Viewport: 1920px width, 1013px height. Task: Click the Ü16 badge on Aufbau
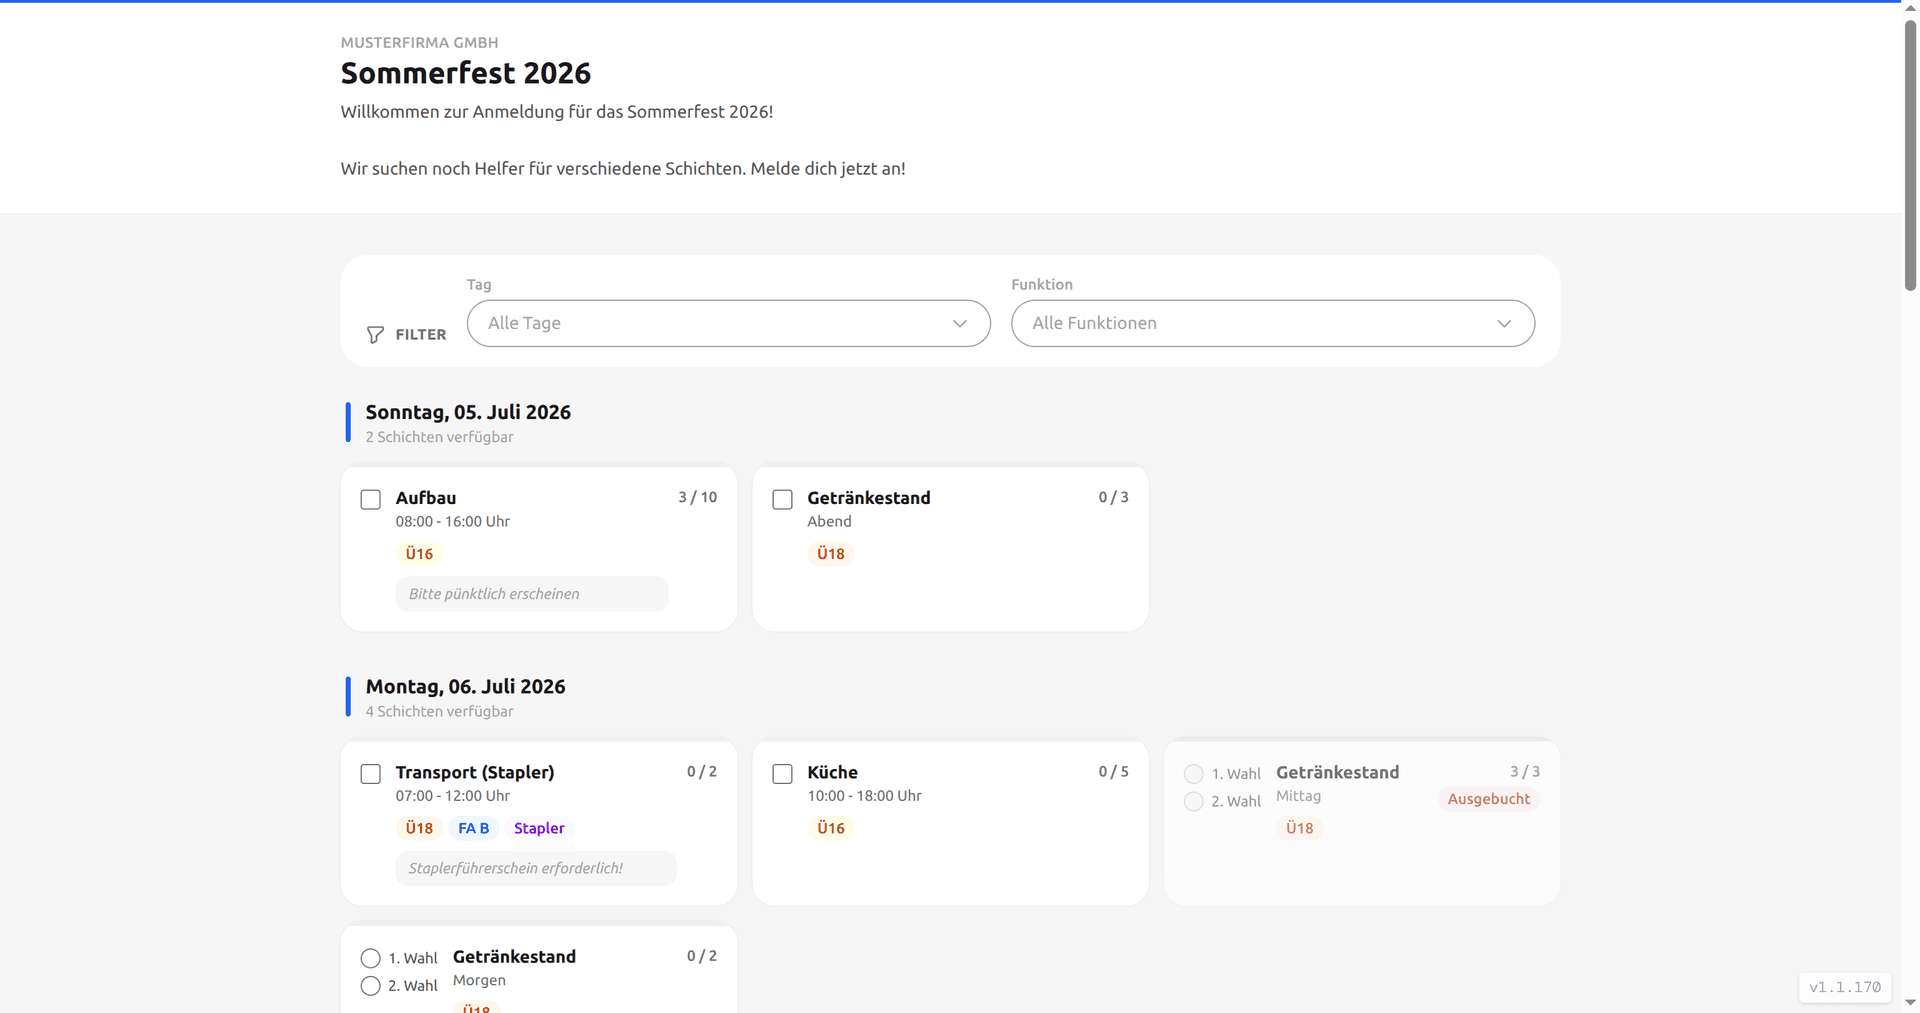(419, 554)
